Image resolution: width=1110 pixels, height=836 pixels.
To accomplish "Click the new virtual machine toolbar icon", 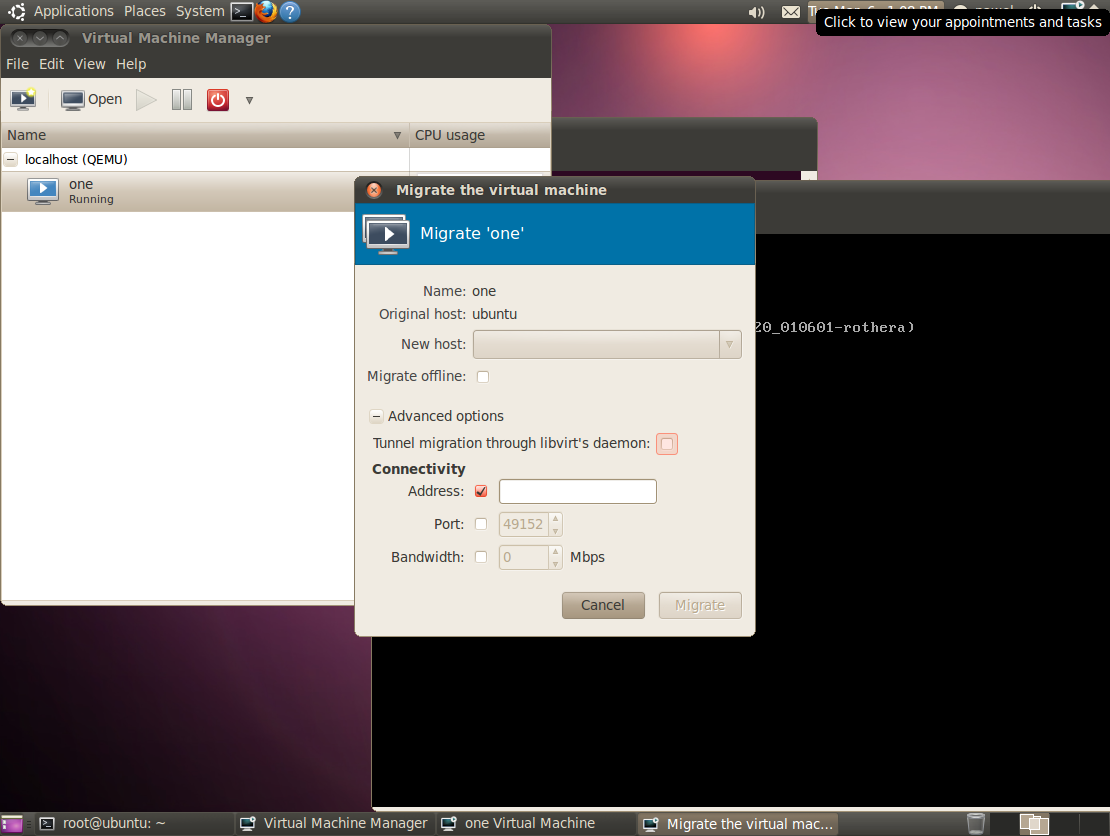I will pos(23,99).
